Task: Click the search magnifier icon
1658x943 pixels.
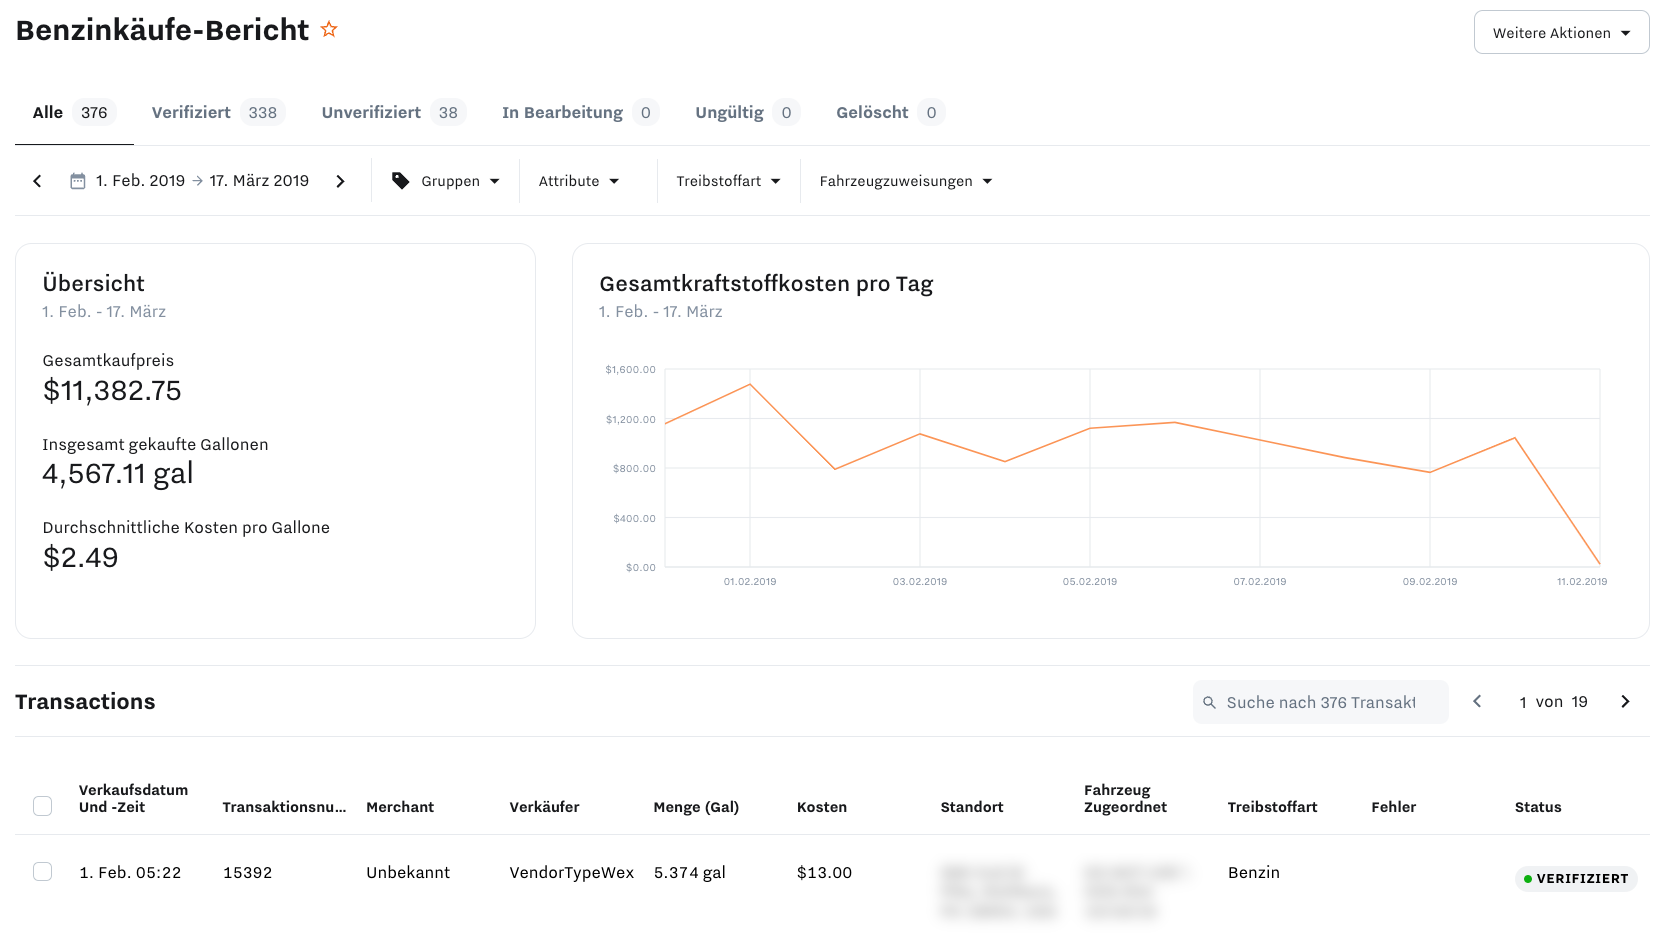Action: [1209, 703]
